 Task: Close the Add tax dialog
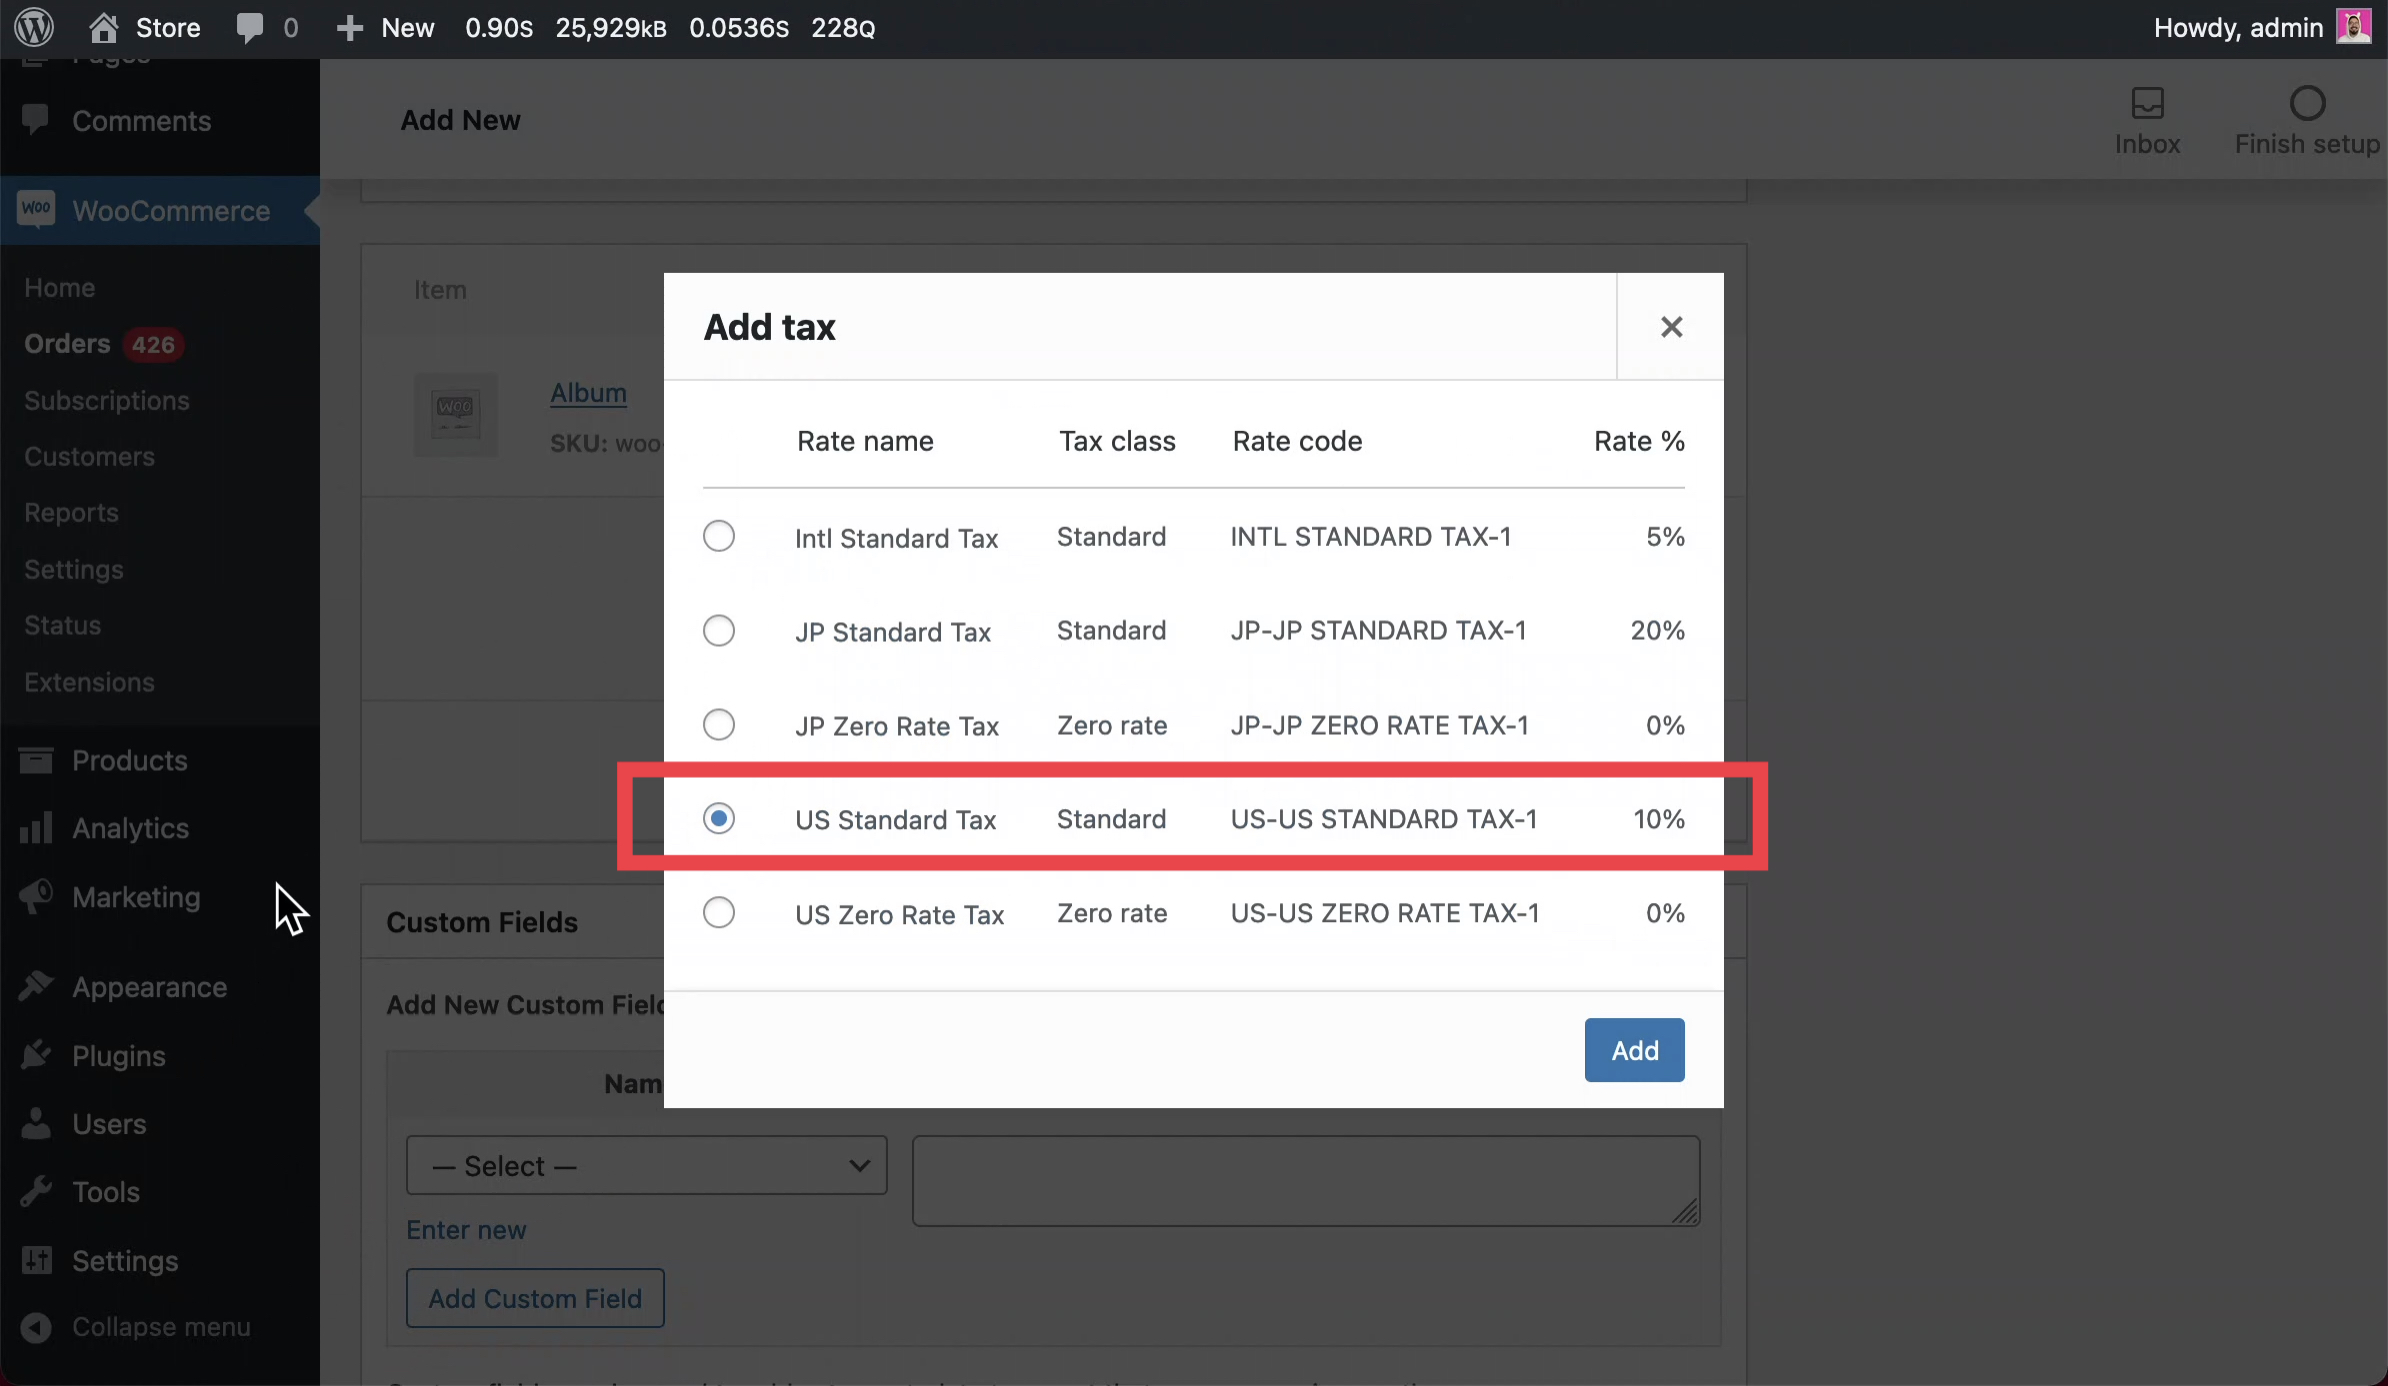tap(1671, 327)
